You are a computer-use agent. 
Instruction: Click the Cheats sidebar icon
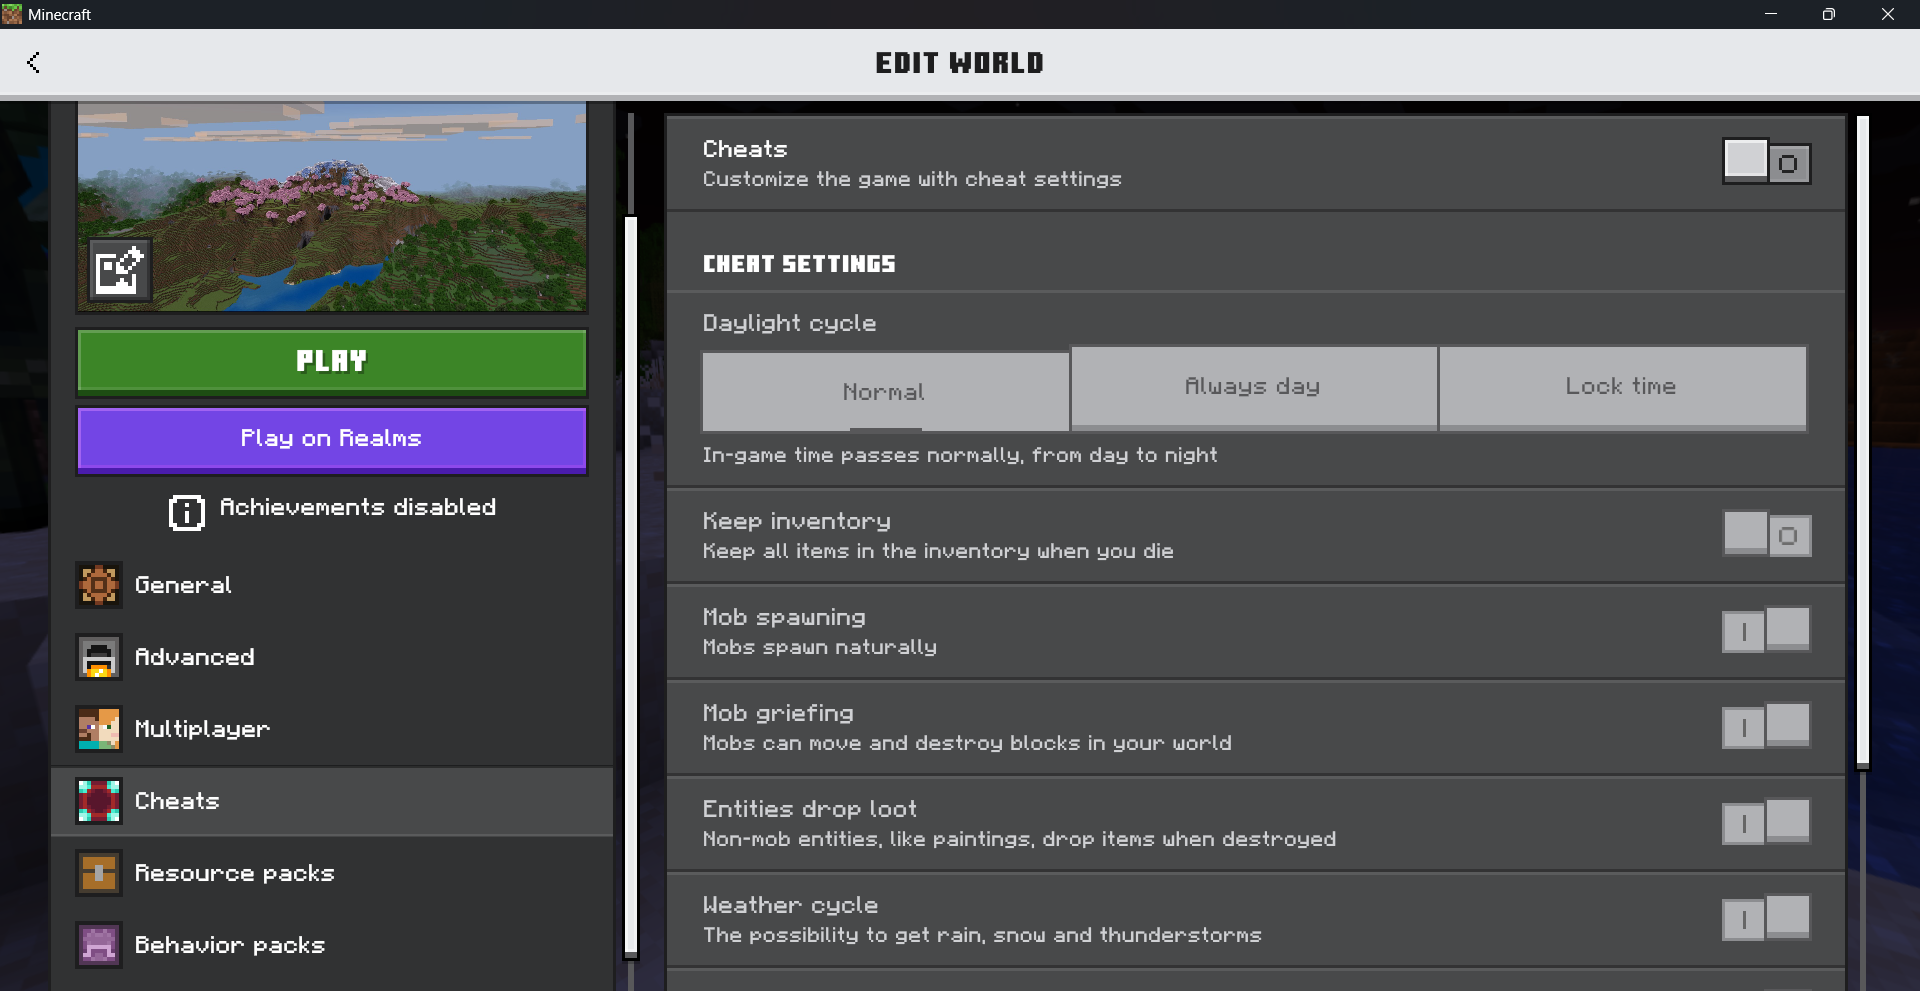(99, 801)
